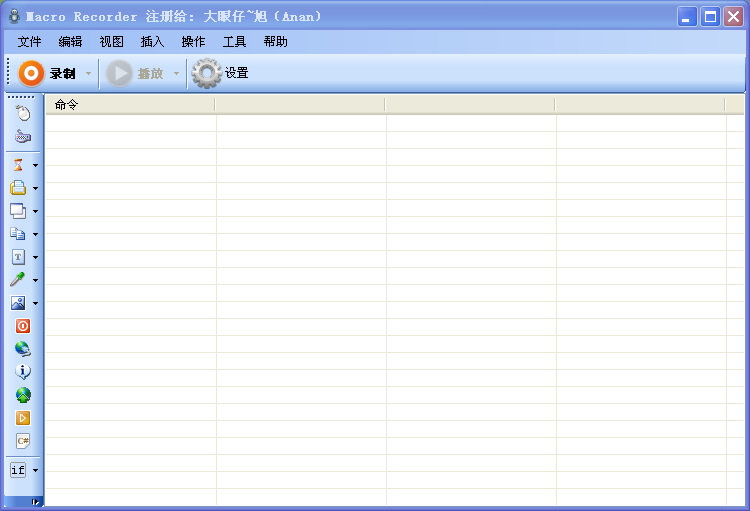This screenshot has width=750, height=511.
Task: Select the copy files icon
Action: [18, 234]
